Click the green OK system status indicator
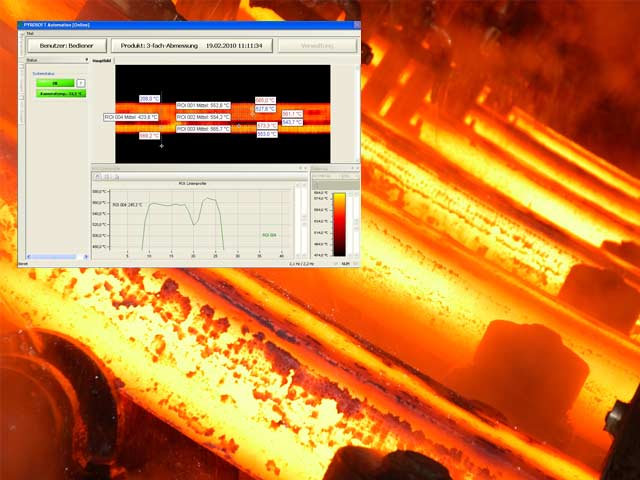 point(55,83)
